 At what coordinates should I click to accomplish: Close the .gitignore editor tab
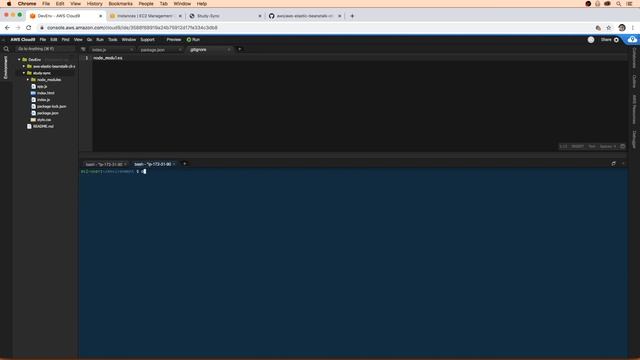tap(229, 50)
